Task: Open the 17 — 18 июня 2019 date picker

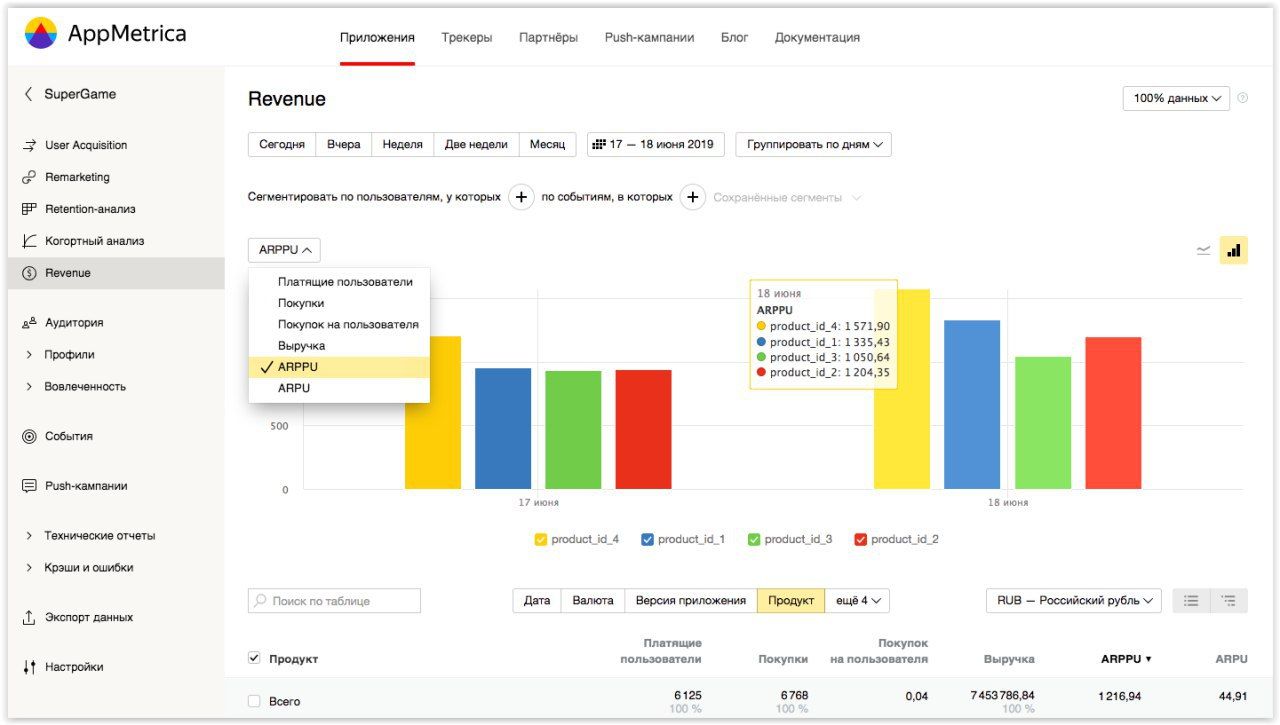Action: [x=656, y=144]
